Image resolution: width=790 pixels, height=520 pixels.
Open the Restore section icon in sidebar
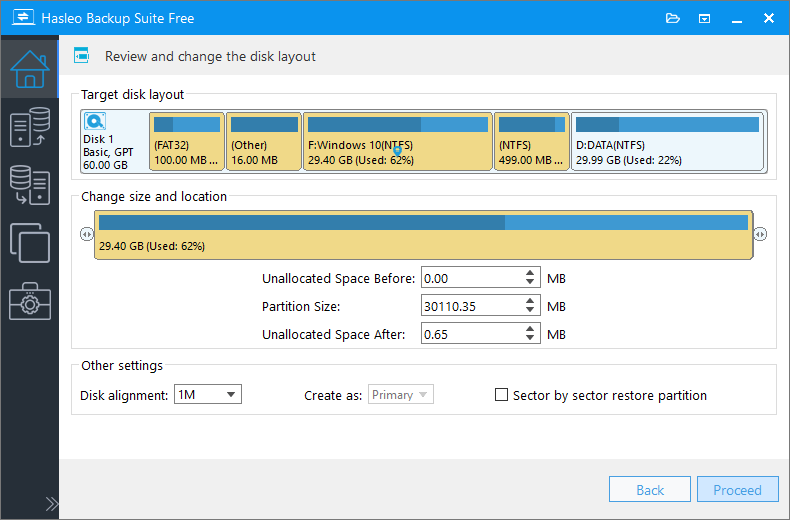30,185
